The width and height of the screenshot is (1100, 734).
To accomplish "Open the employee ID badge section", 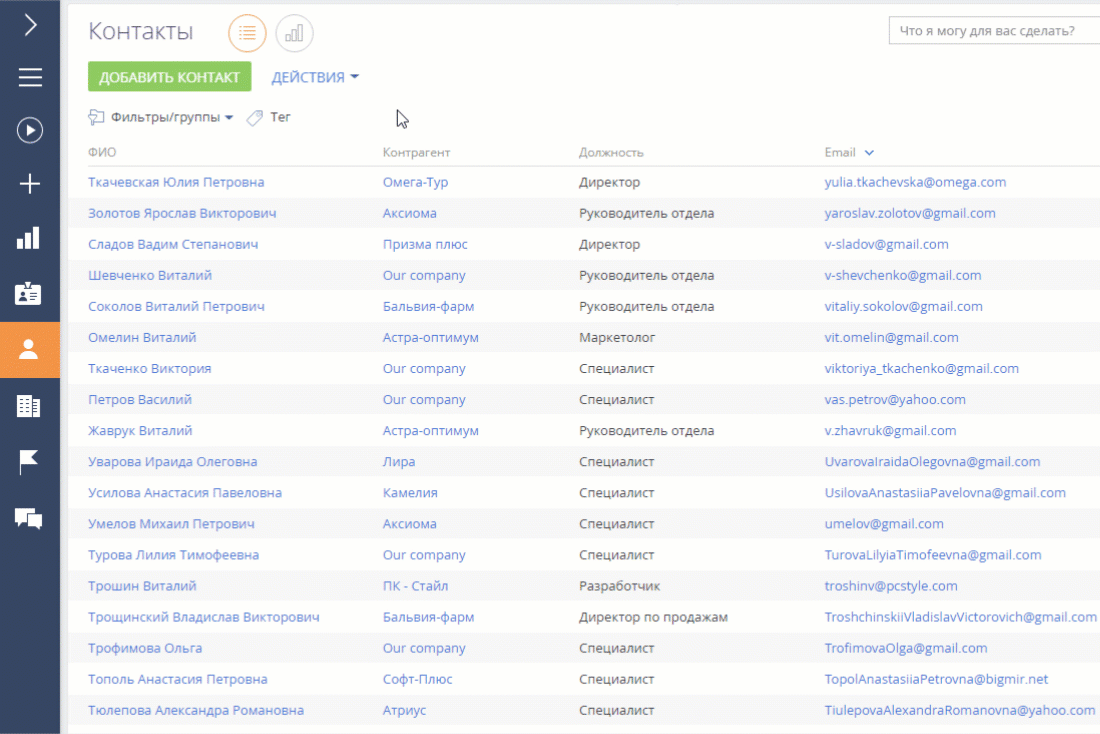I will click(x=29, y=293).
